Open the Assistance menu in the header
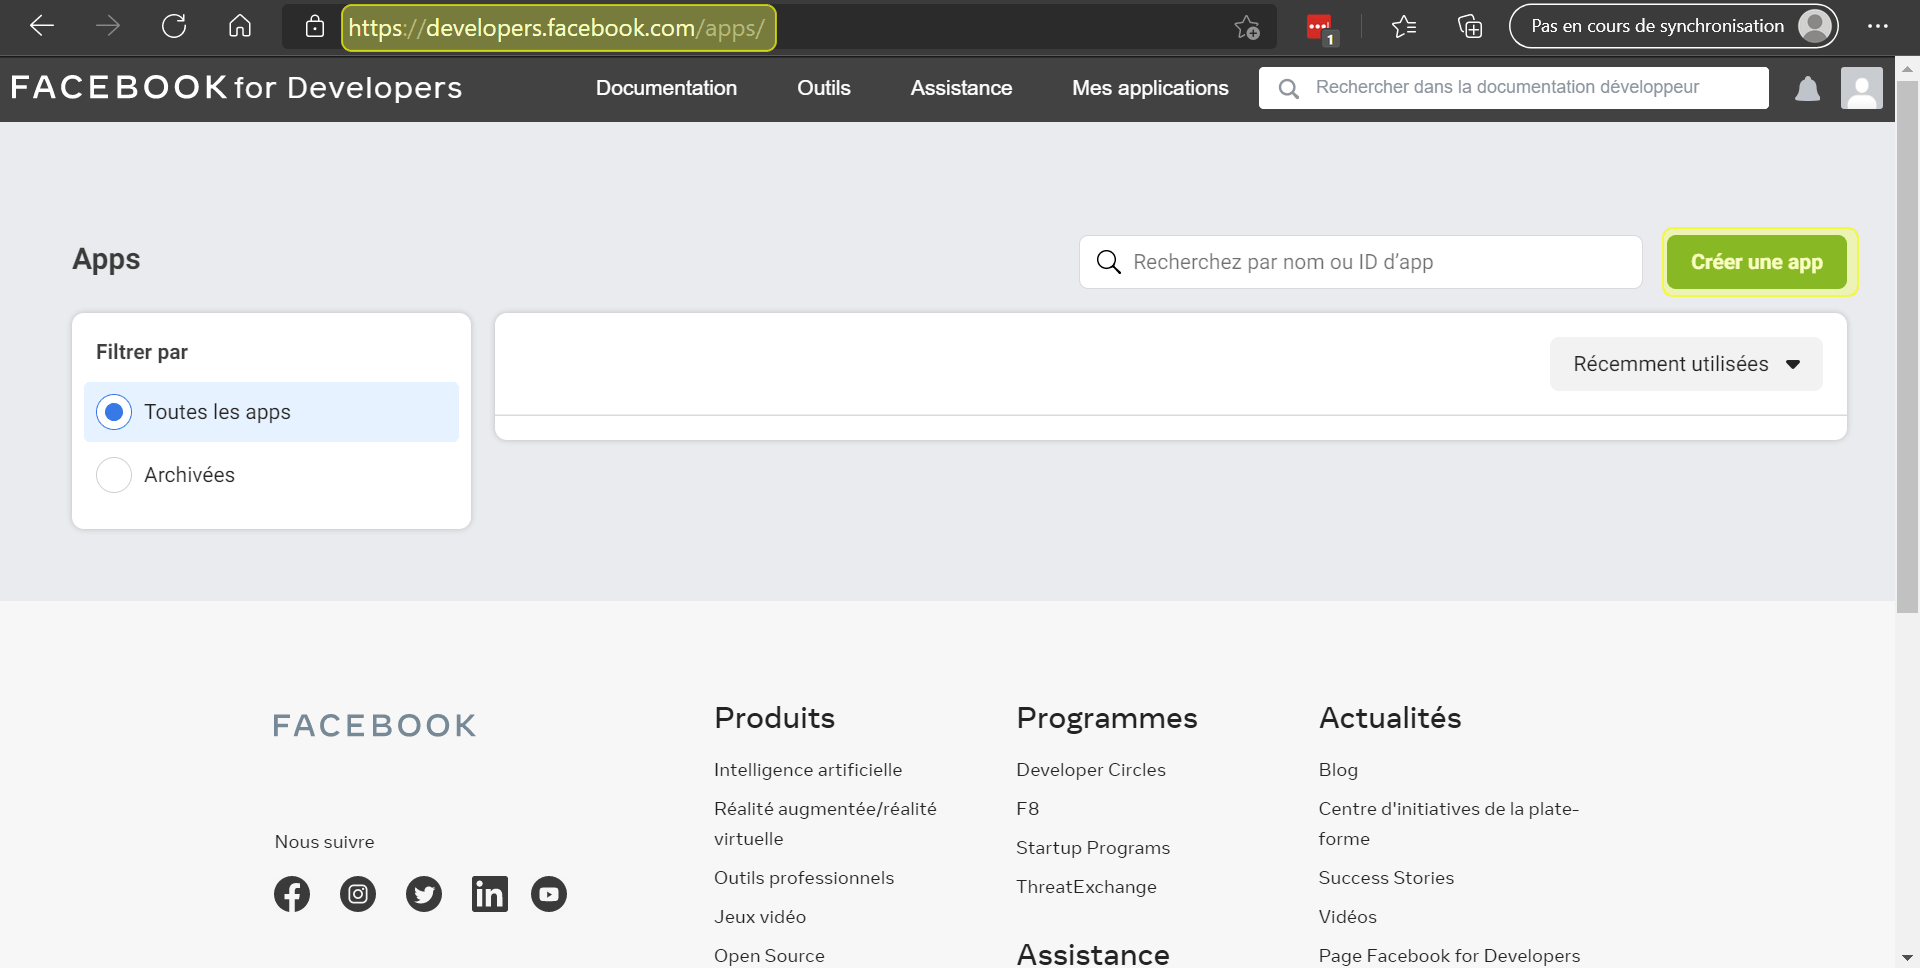 click(961, 88)
